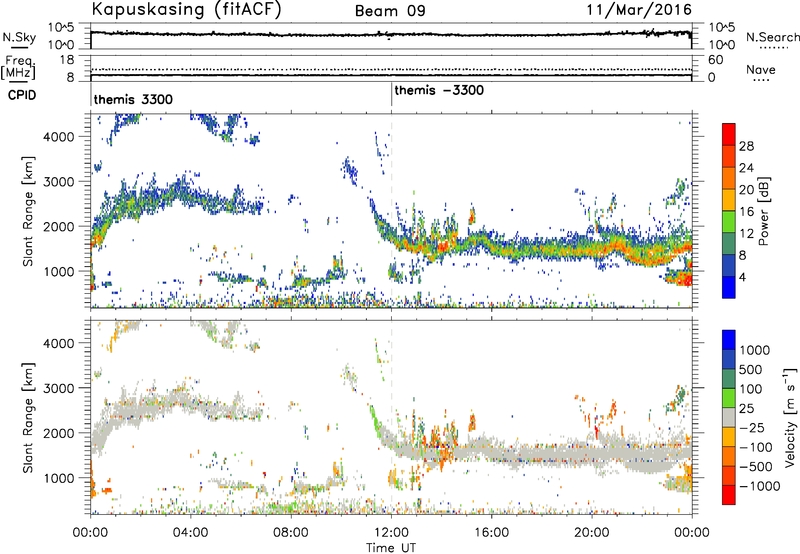Click the orange segment of the power colorbar

tap(729, 178)
